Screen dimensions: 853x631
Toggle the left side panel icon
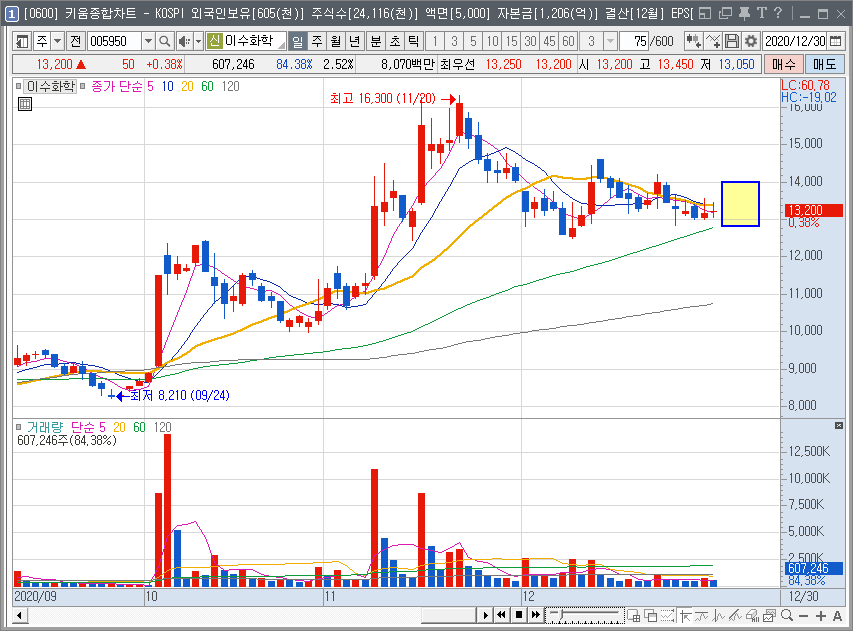pyautogui.click(x=22, y=41)
